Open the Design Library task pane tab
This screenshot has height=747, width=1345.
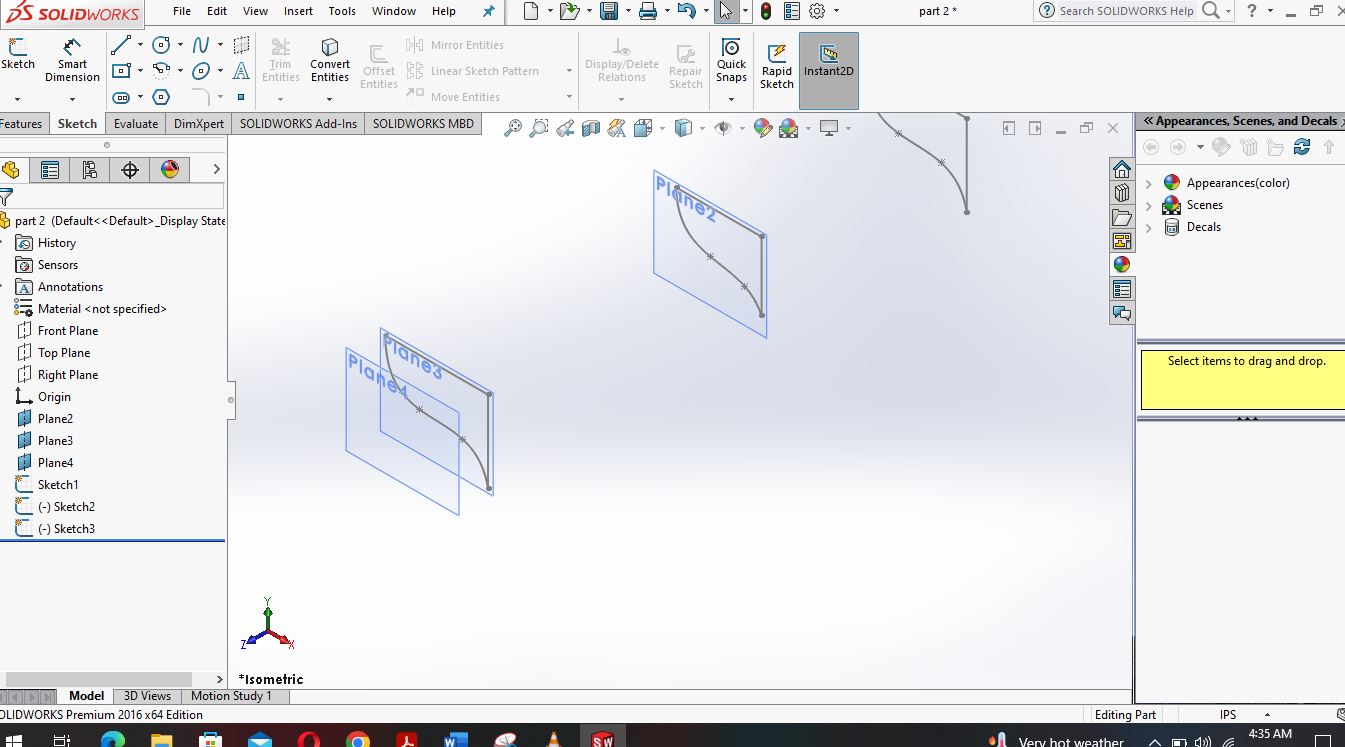click(1122, 192)
